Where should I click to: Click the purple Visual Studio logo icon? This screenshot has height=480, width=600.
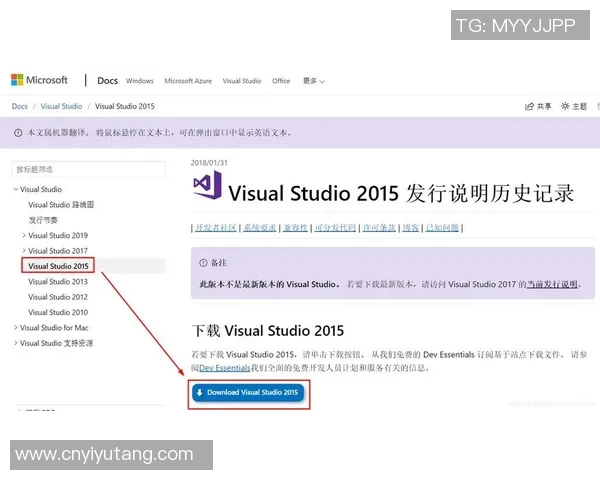tap(207, 189)
